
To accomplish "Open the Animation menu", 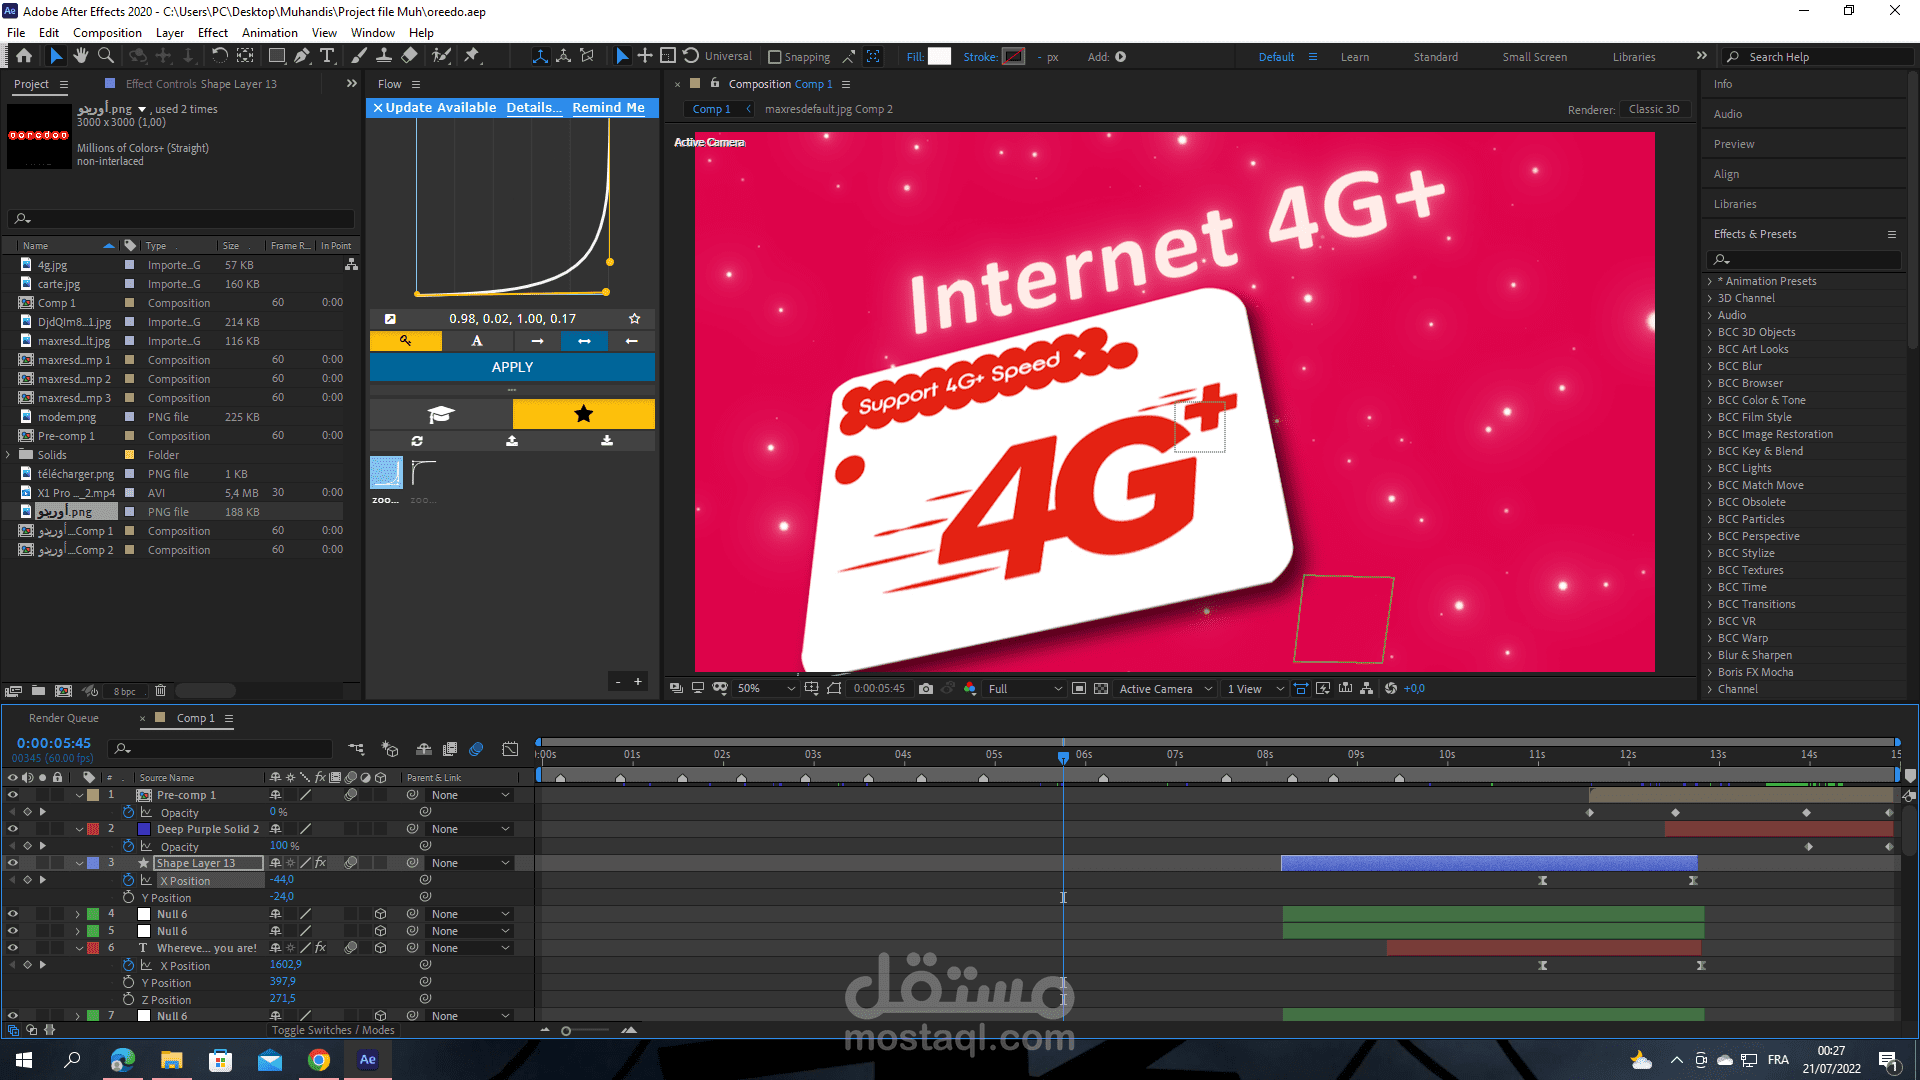I will coord(269,33).
